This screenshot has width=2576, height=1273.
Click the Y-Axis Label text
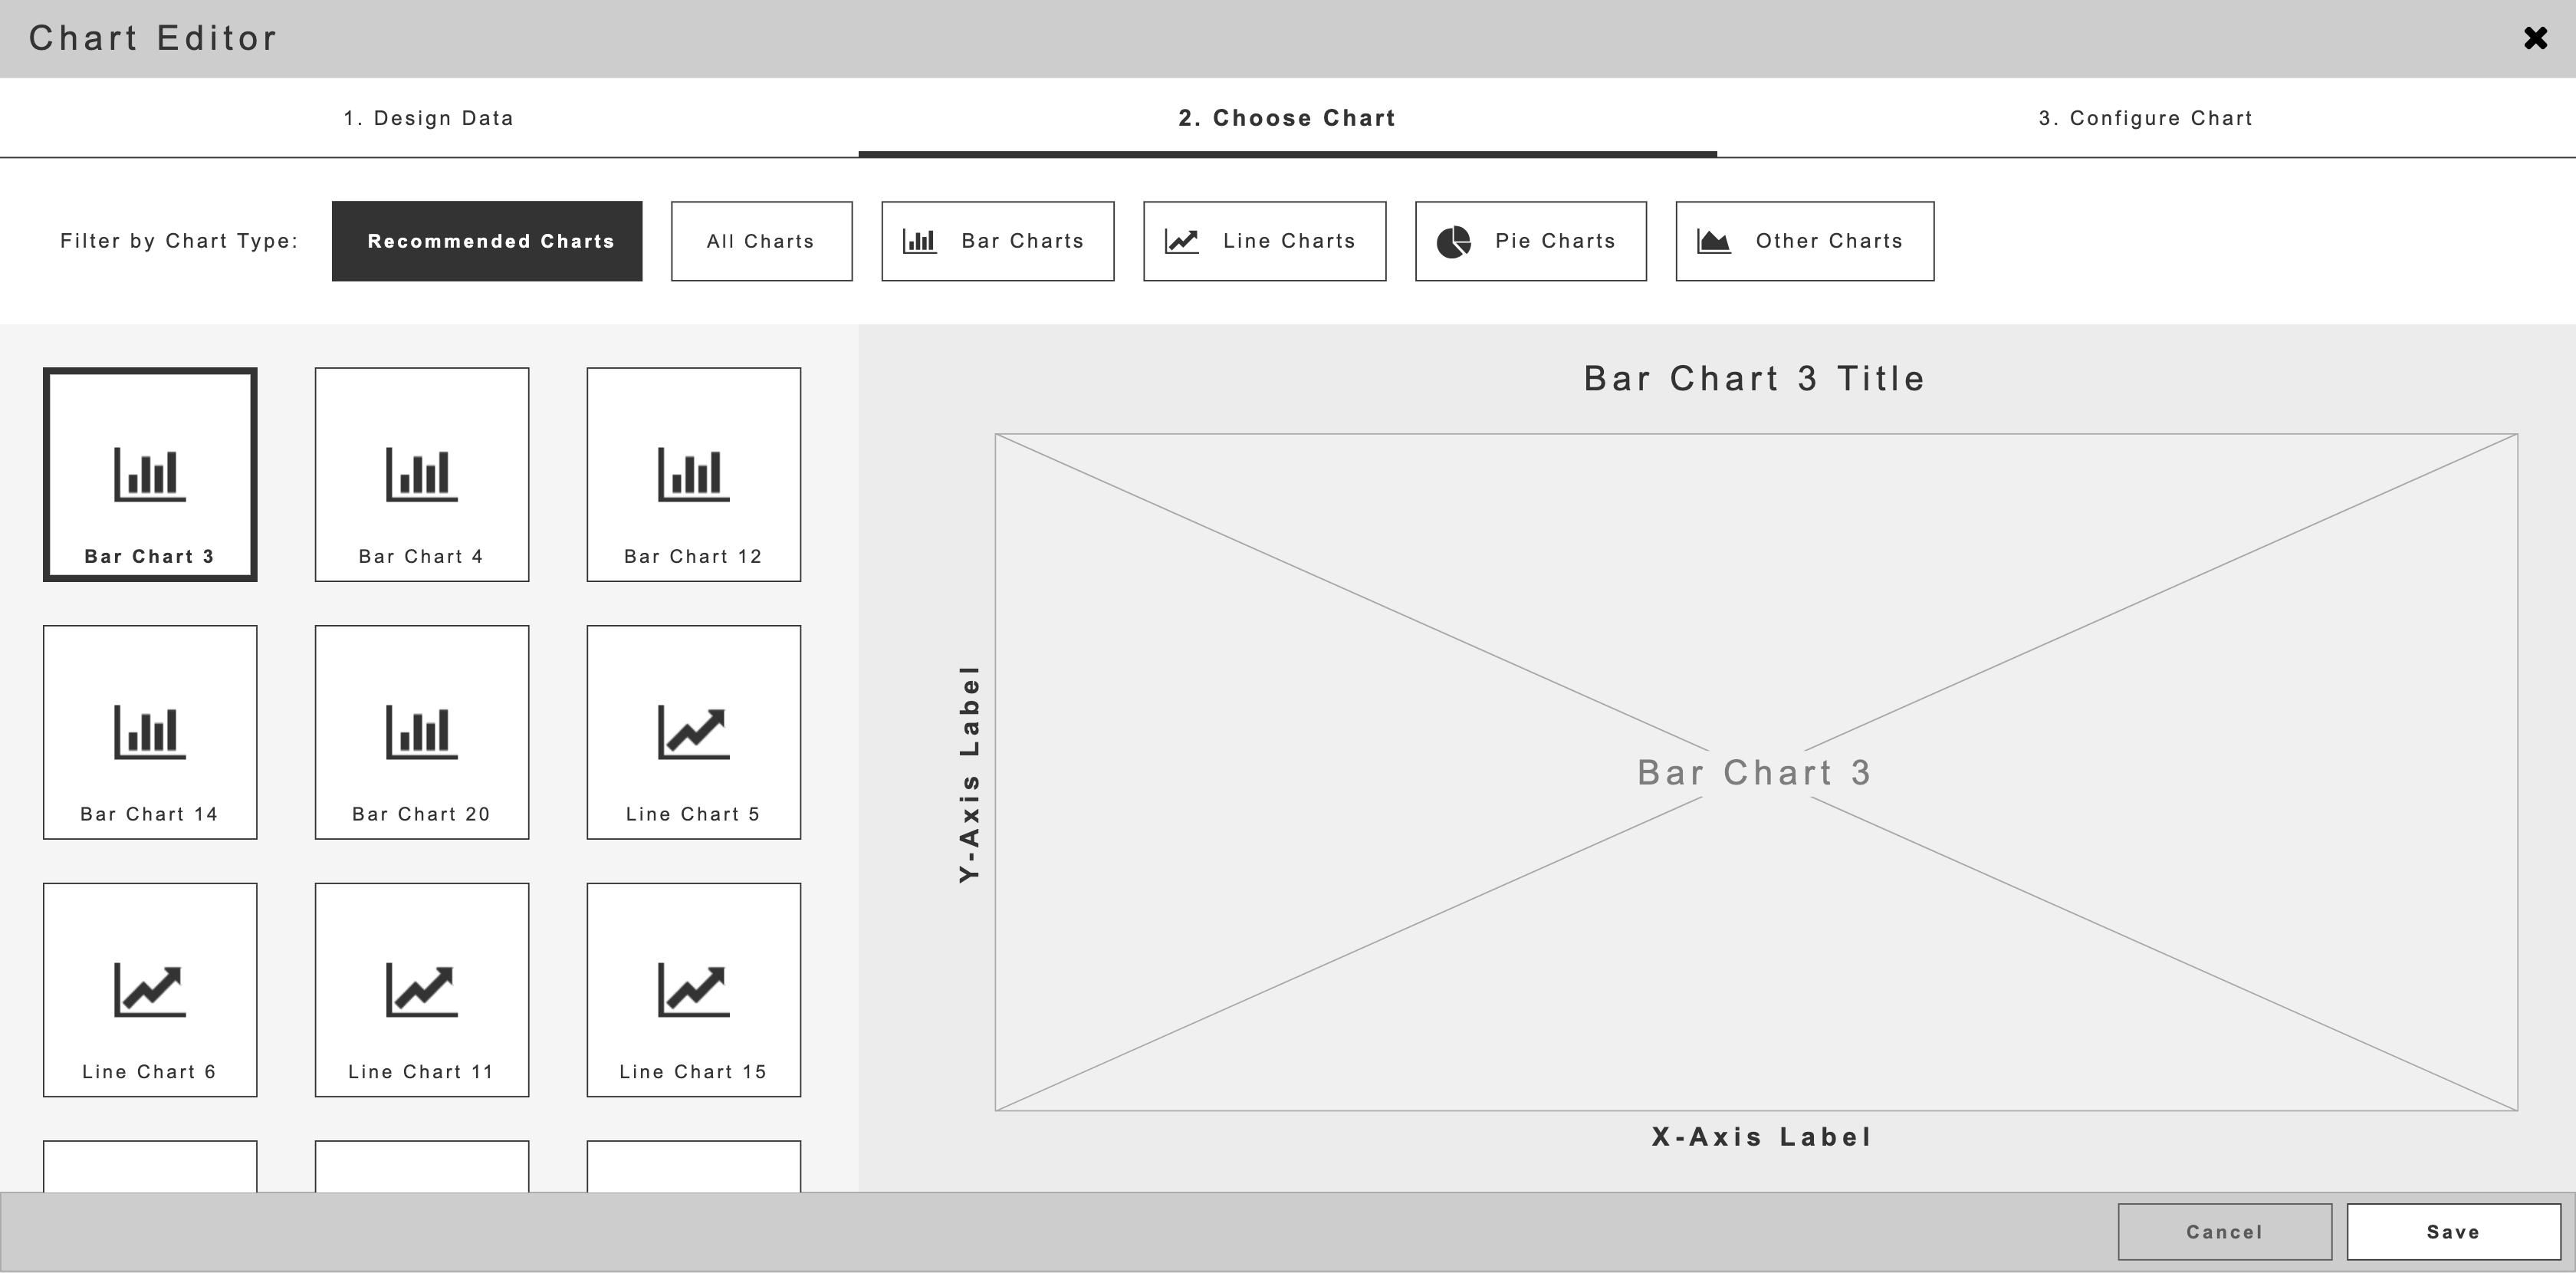[x=969, y=774]
